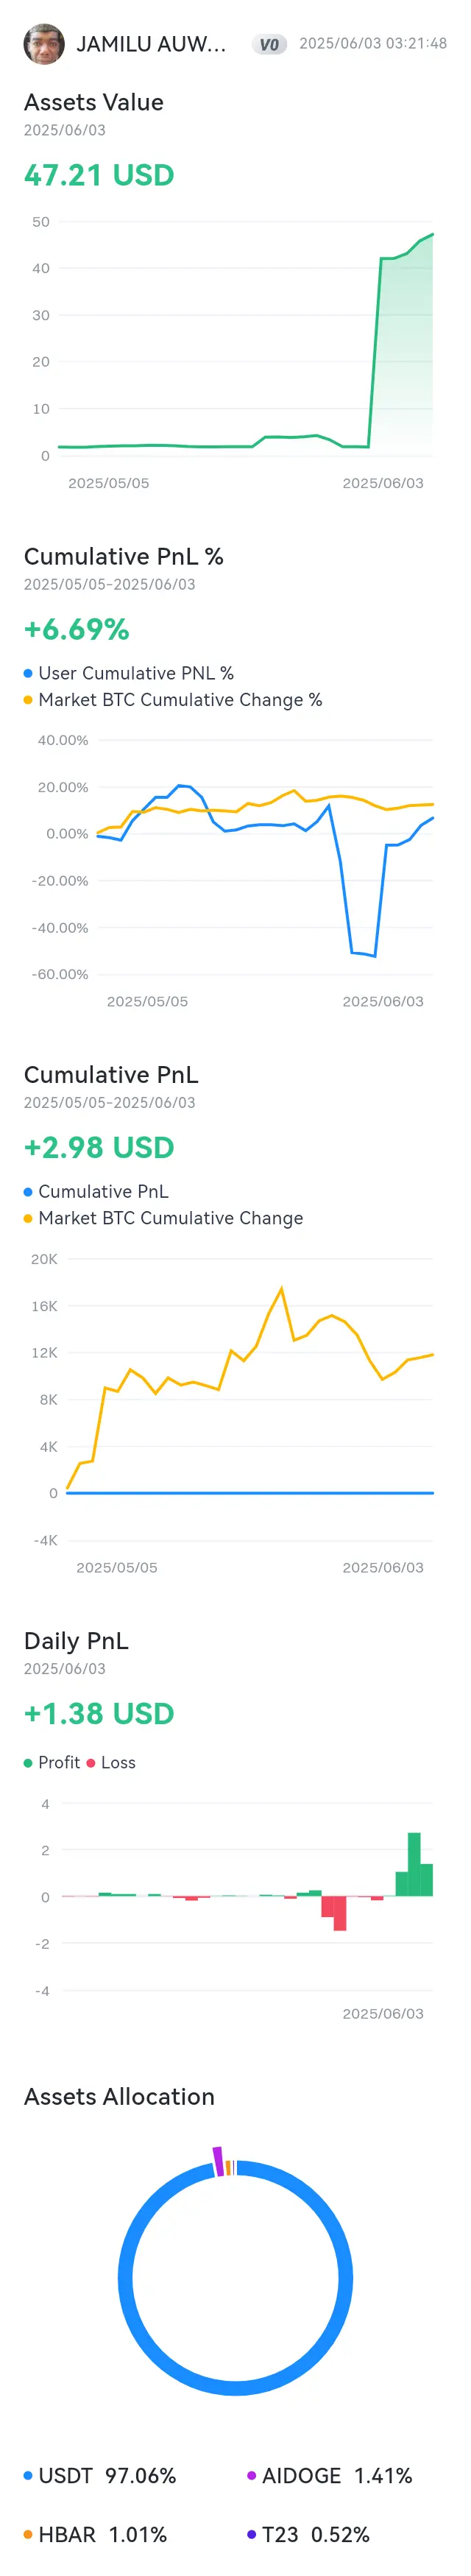Select the Assets Value section title
The image size is (471, 2576).
(94, 102)
